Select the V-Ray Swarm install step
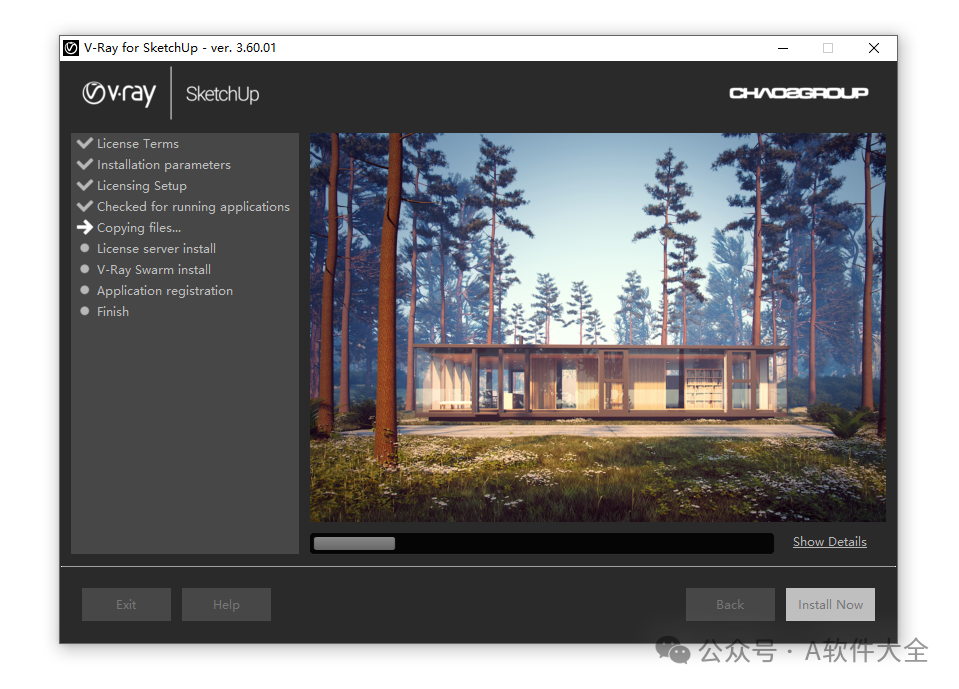Screen dimensions: 959x689 (154, 270)
